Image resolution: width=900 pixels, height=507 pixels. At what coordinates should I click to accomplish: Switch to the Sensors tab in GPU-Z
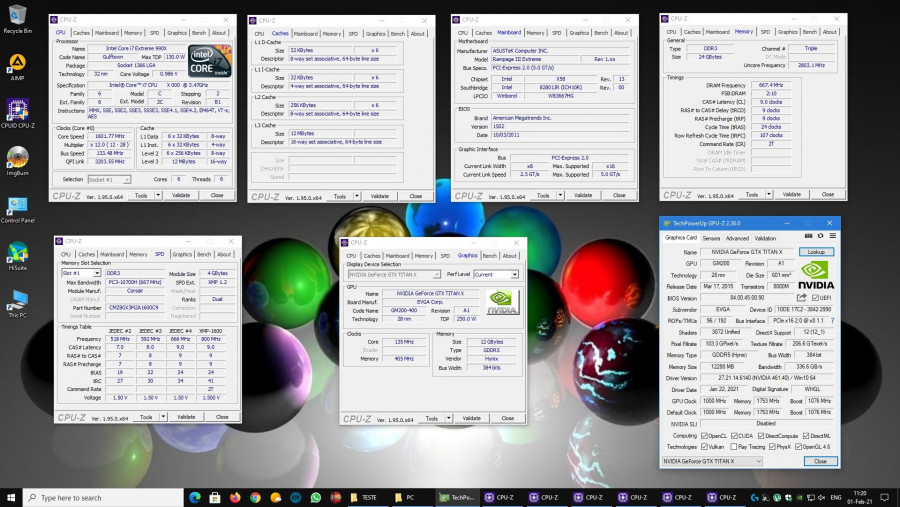click(x=711, y=238)
